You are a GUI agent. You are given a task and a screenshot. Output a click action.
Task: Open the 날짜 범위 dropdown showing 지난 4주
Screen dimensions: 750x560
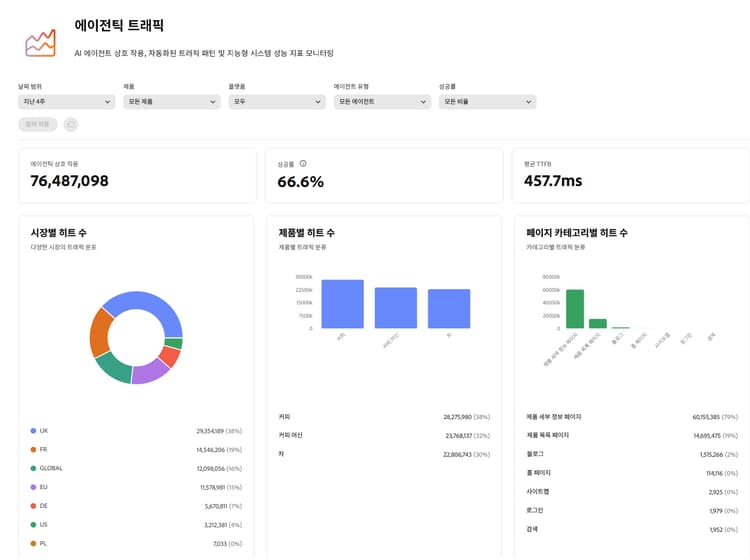tap(66, 101)
